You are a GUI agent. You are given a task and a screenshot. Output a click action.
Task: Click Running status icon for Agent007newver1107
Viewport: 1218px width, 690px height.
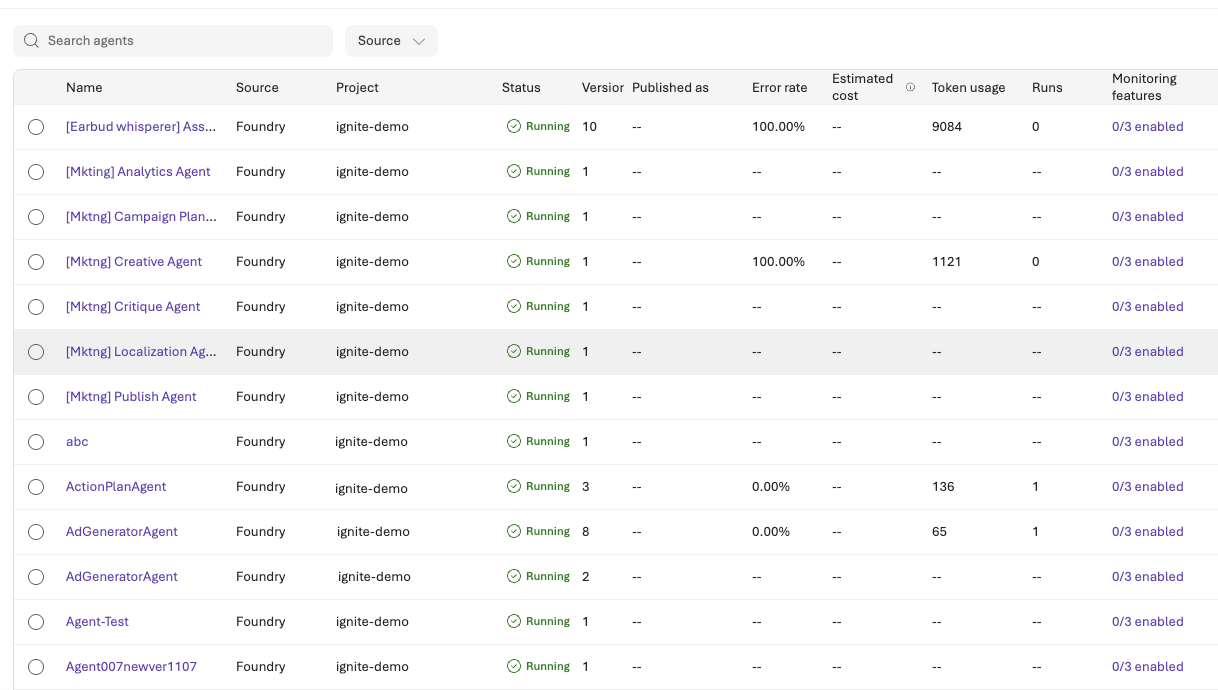(513, 666)
